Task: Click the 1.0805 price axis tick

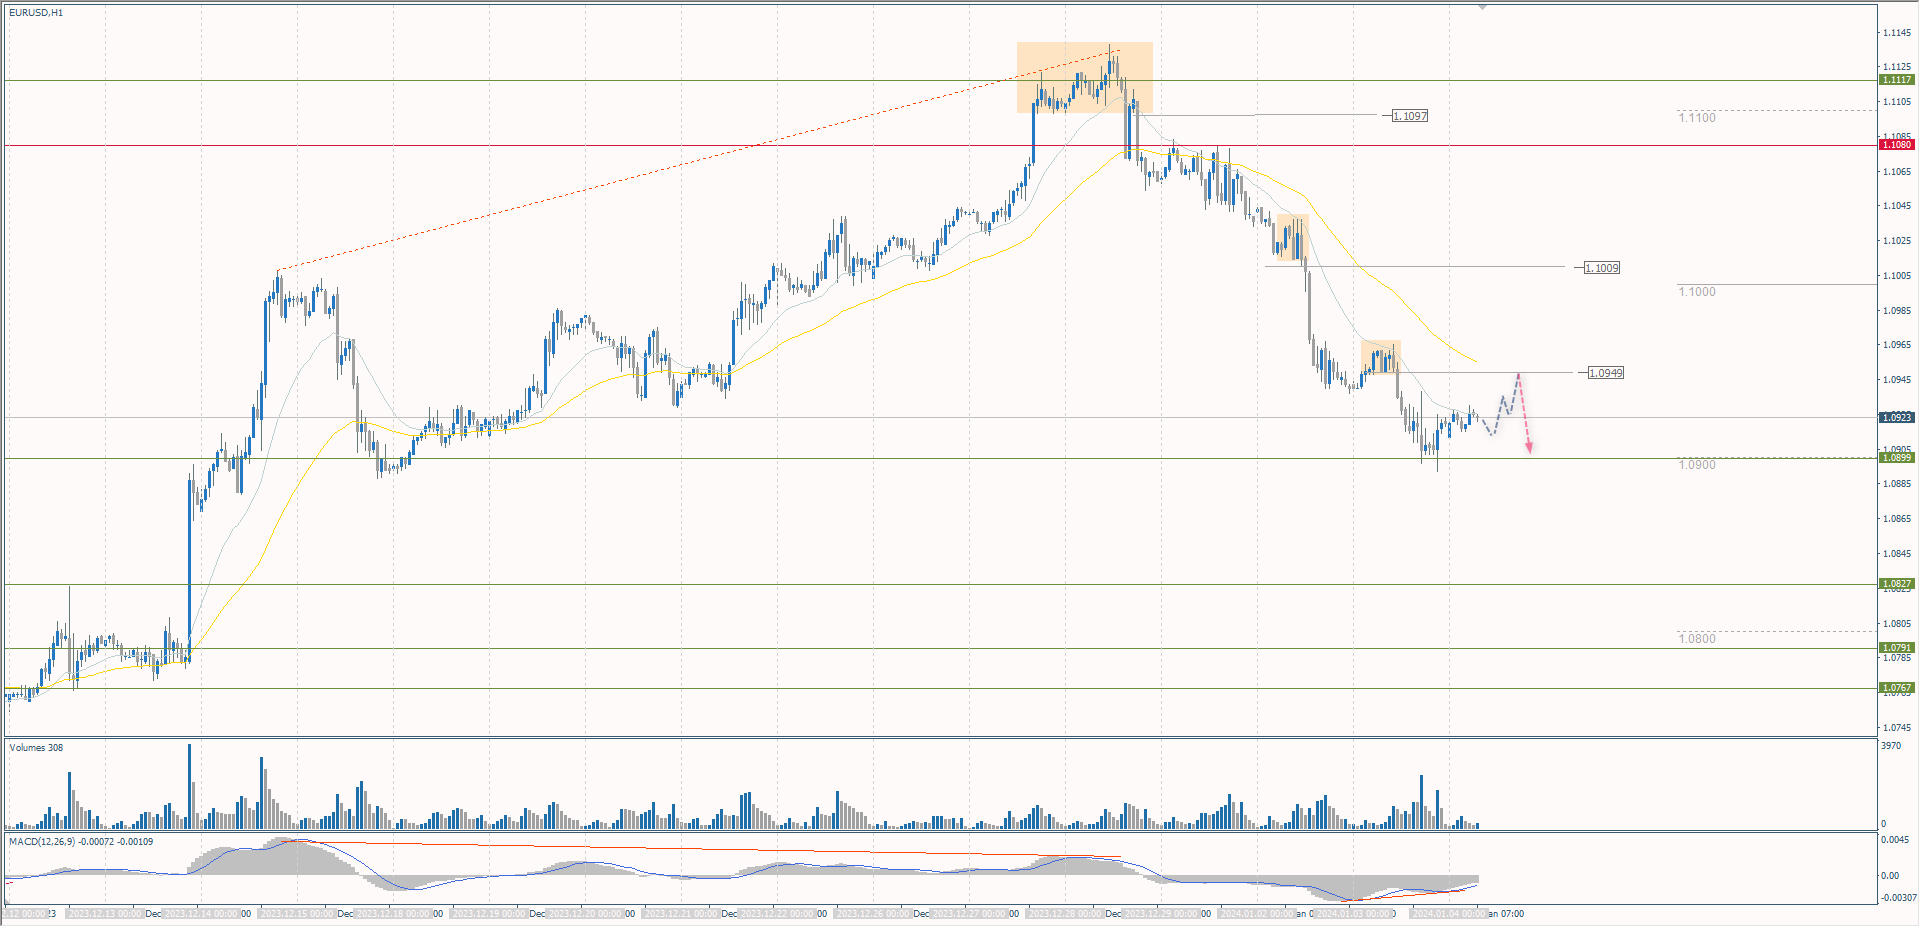Action: tap(1897, 624)
